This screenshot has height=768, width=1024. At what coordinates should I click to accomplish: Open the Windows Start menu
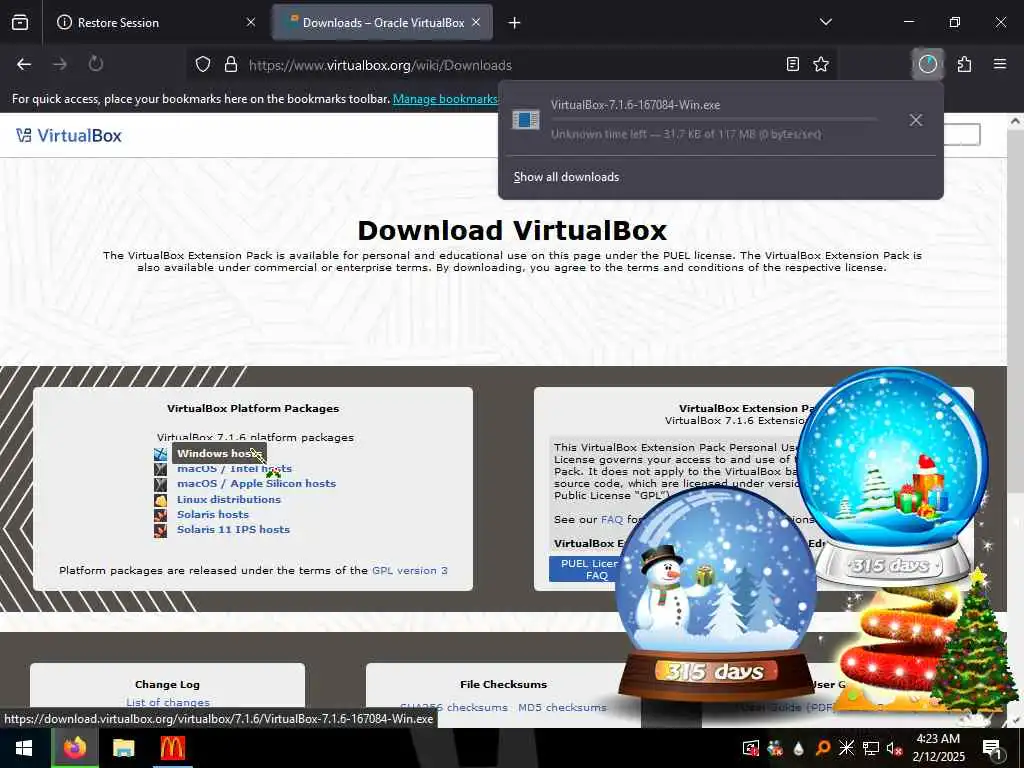[x=24, y=748]
